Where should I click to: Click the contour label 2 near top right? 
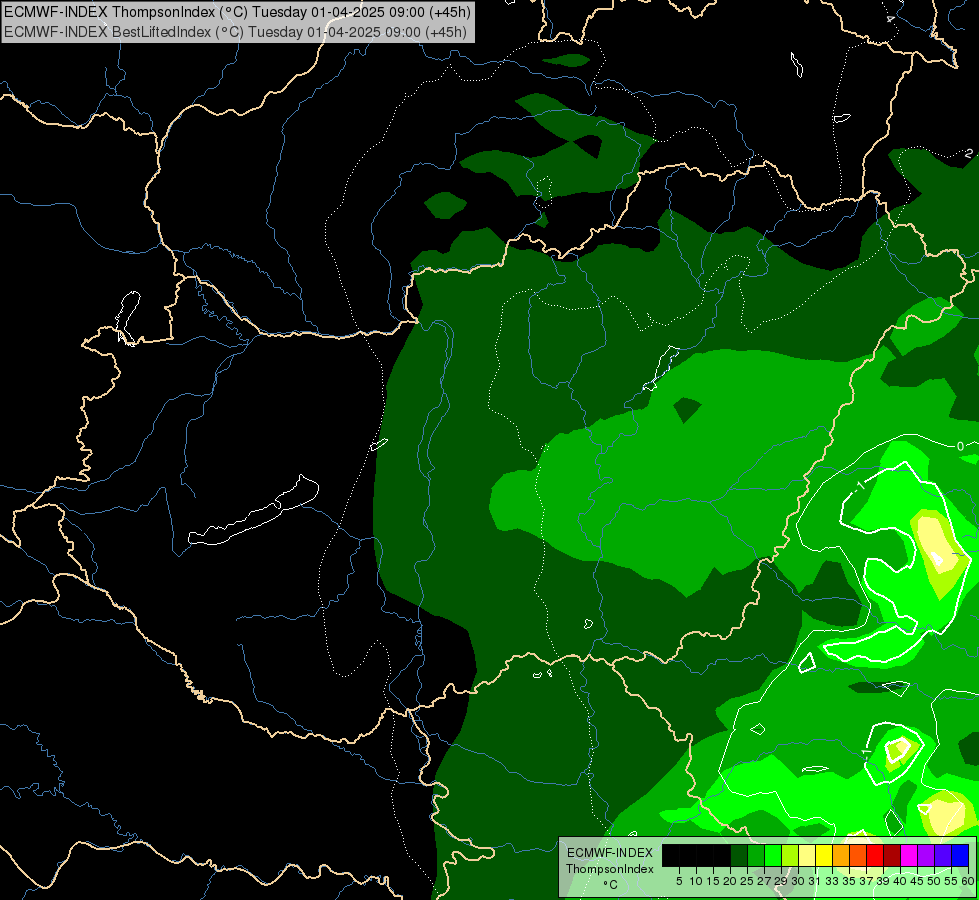coord(968,153)
